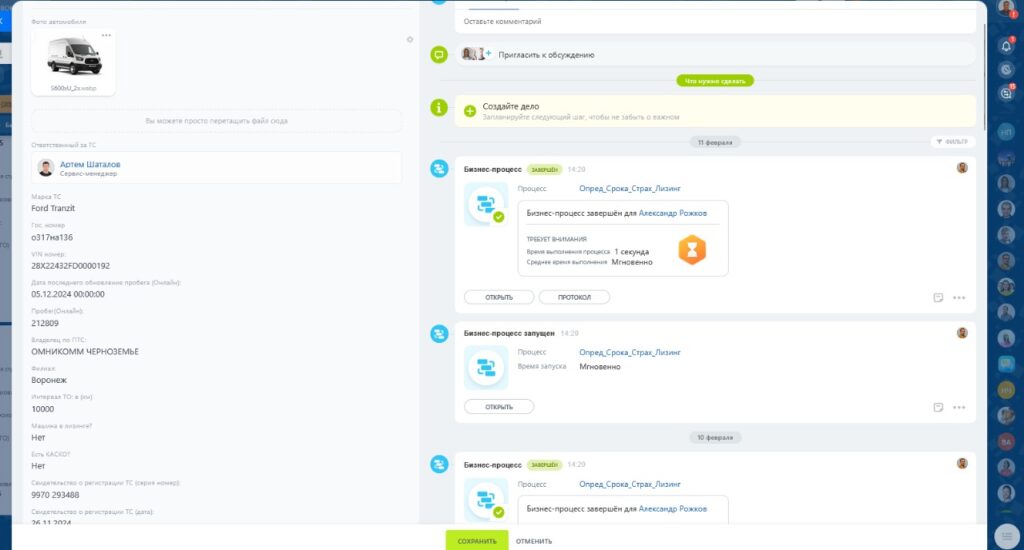Open the vehicle photo field settings gear
The height and width of the screenshot is (550, 1024).
point(409,40)
